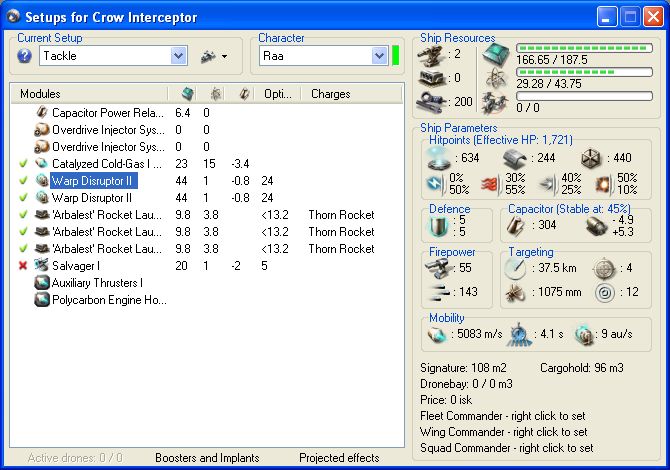Click the calibration icon showing 200

coord(432,102)
